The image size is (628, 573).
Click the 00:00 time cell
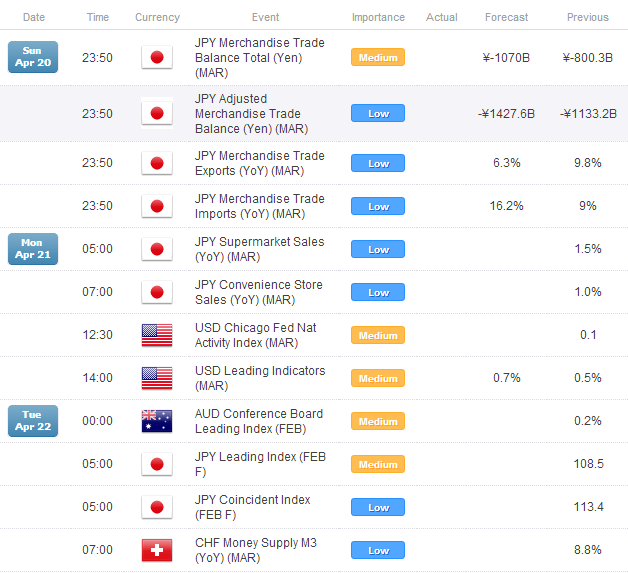click(x=97, y=420)
